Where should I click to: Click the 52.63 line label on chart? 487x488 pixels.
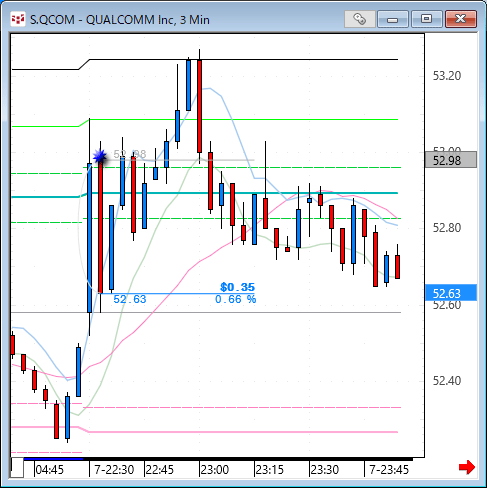(x=130, y=299)
